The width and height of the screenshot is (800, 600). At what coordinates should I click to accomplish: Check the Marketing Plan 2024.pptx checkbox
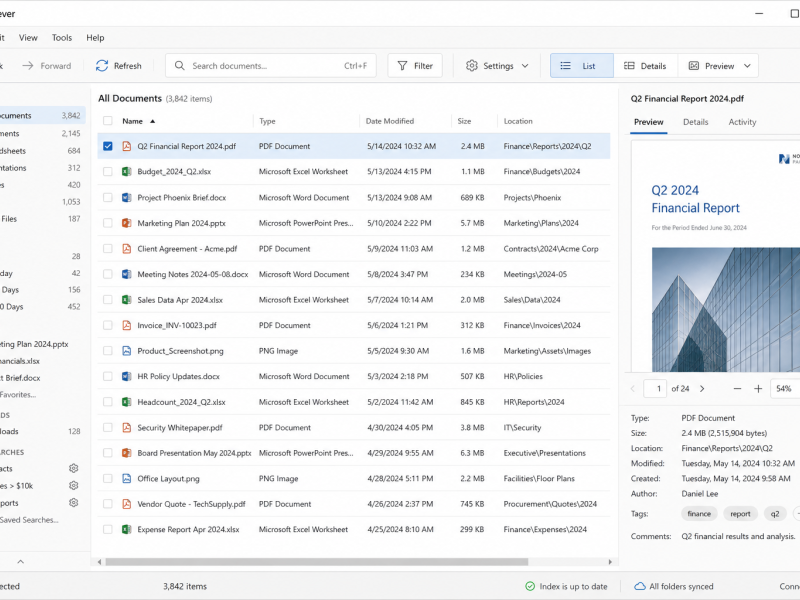108,223
